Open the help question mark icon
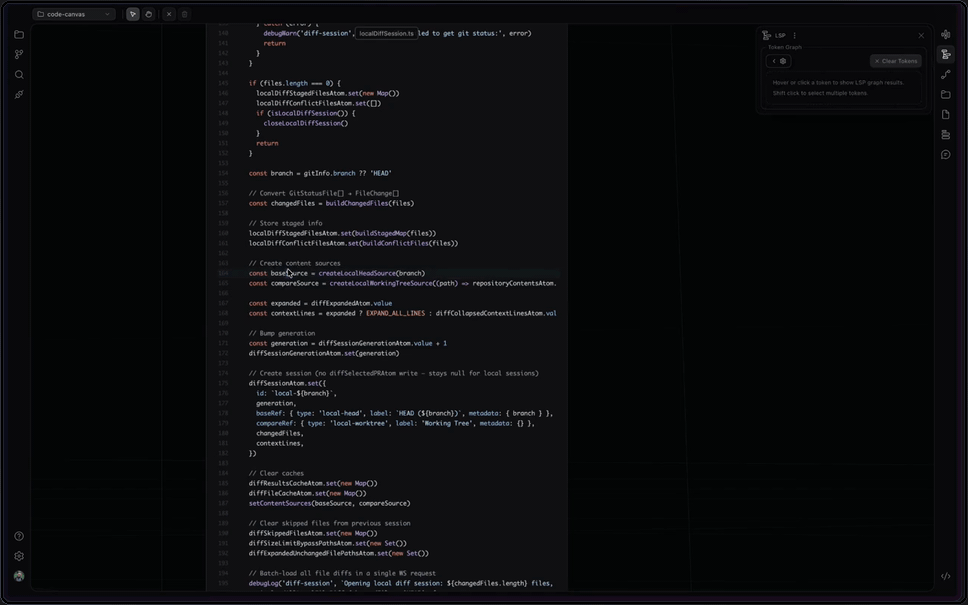968x605 pixels. click(x=19, y=536)
